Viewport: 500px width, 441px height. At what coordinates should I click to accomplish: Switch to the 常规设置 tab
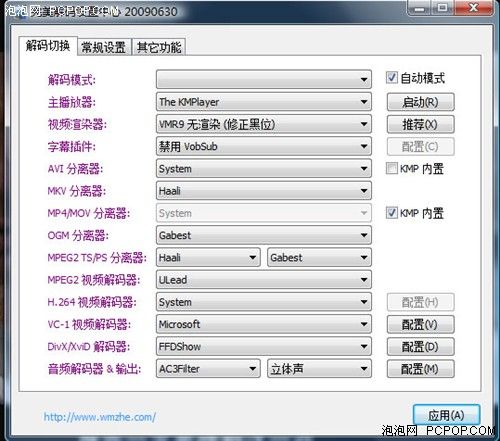tap(104, 47)
